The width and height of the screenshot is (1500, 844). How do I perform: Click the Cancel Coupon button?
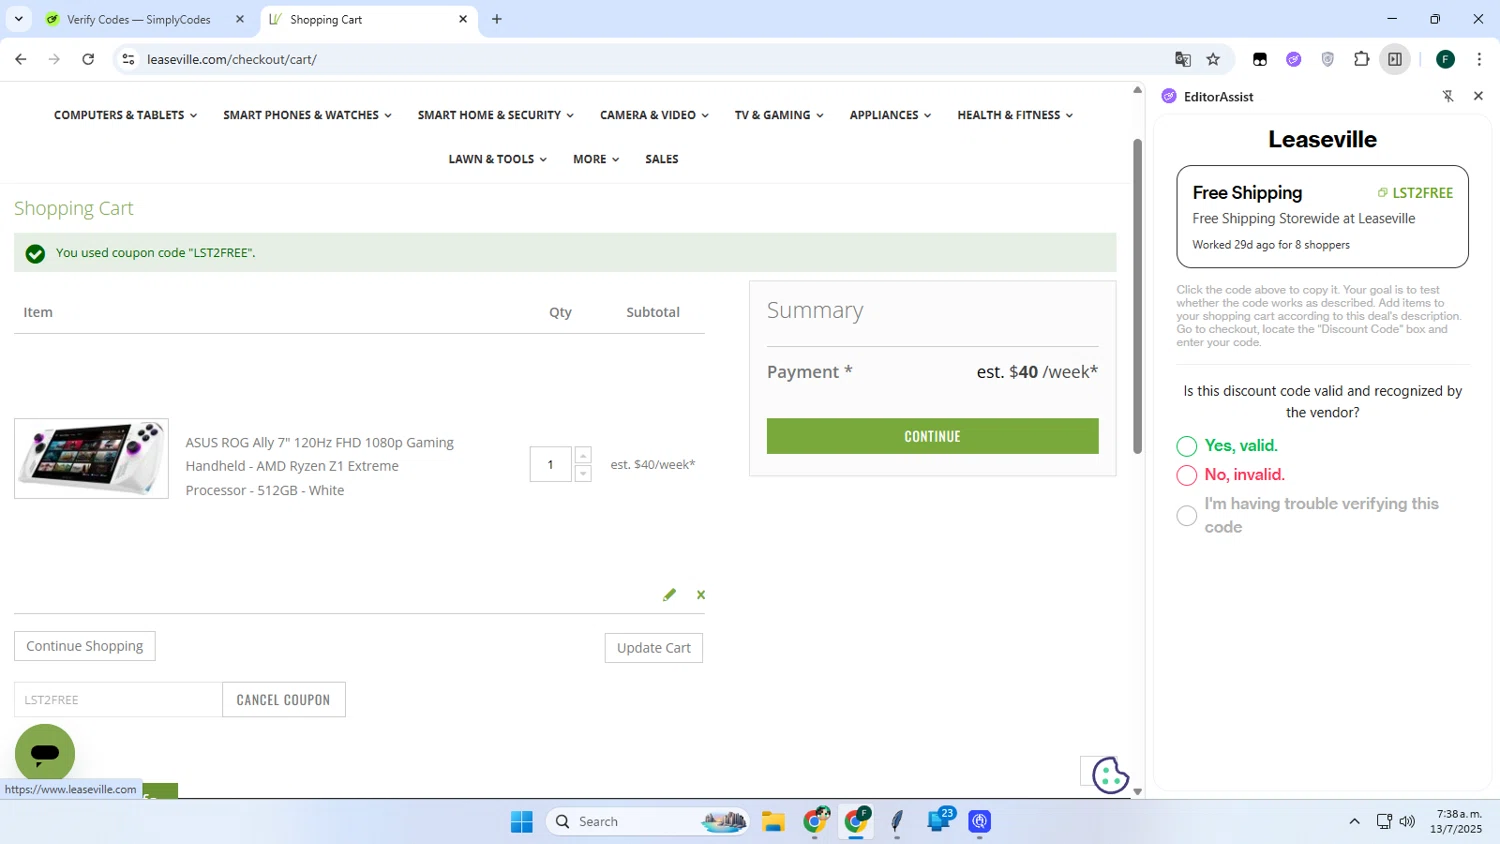283,700
